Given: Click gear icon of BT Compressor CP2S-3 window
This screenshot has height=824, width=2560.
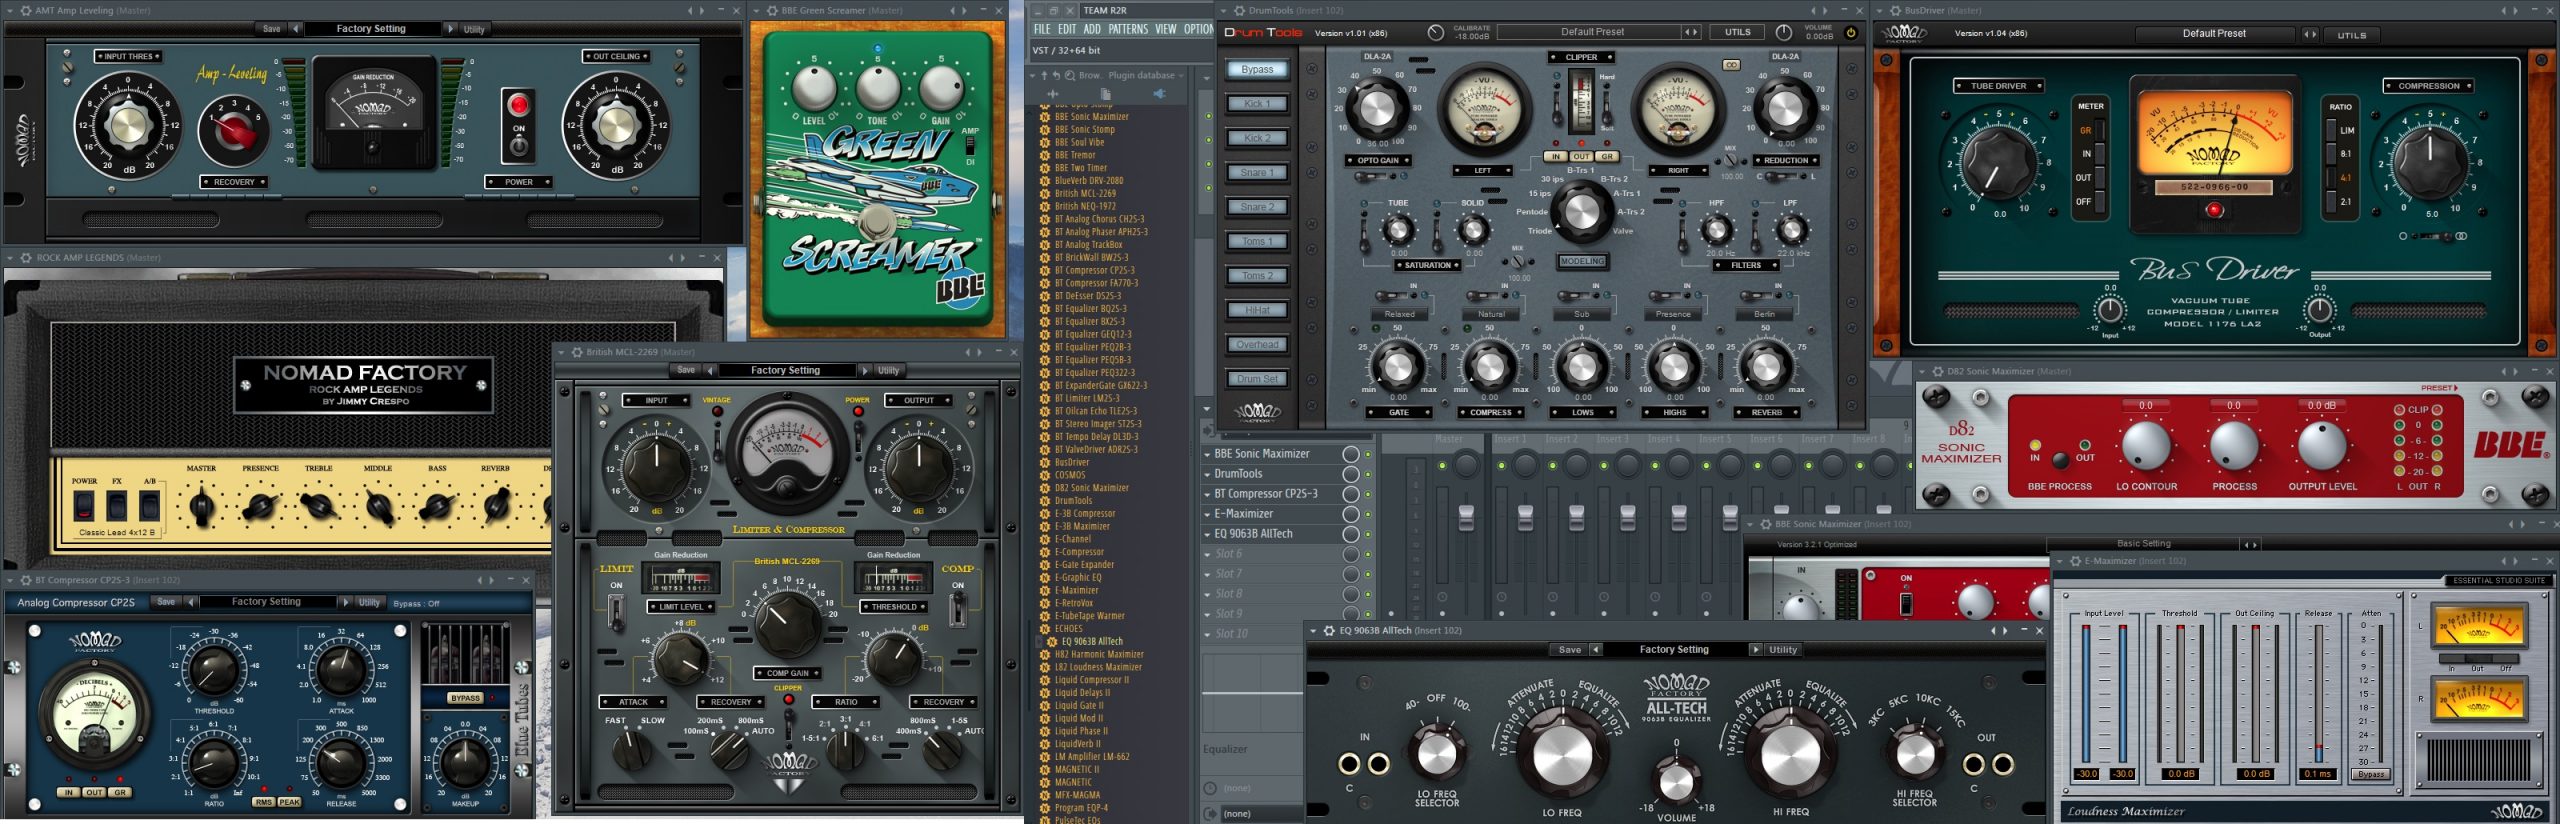Looking at the screenshot, I should pyautogui.click(x=25, y=580).
